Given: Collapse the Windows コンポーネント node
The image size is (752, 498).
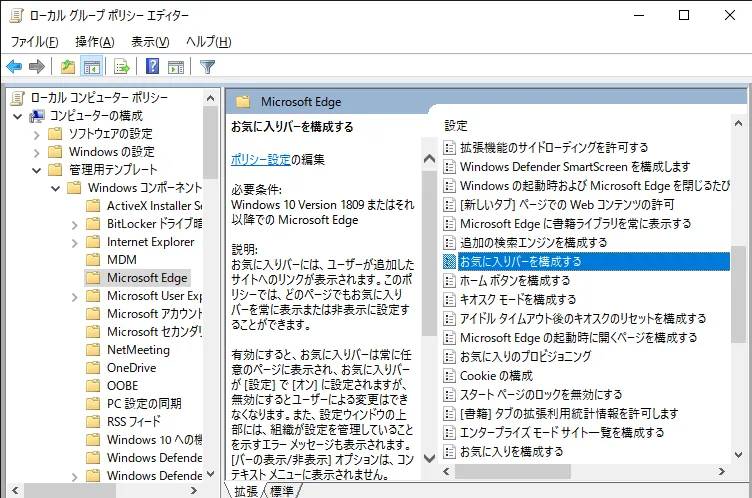Looking at the screenshot, I should click(56, 188).
